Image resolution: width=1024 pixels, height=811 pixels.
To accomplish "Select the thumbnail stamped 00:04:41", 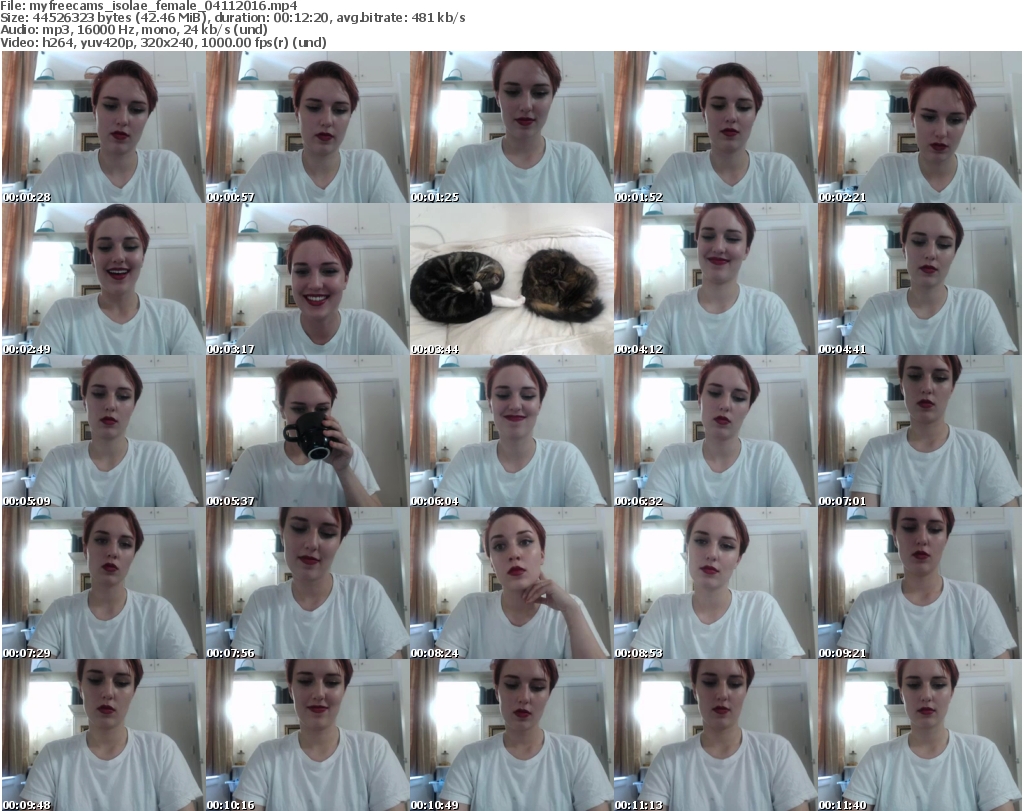I will click(x=920, y=279).
